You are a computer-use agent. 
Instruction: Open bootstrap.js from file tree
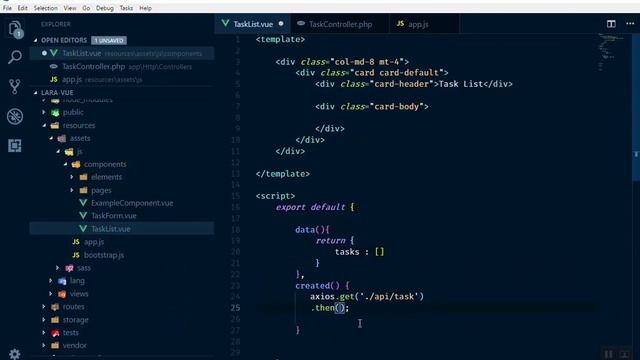pyautogui.click(x=104, y=255)
